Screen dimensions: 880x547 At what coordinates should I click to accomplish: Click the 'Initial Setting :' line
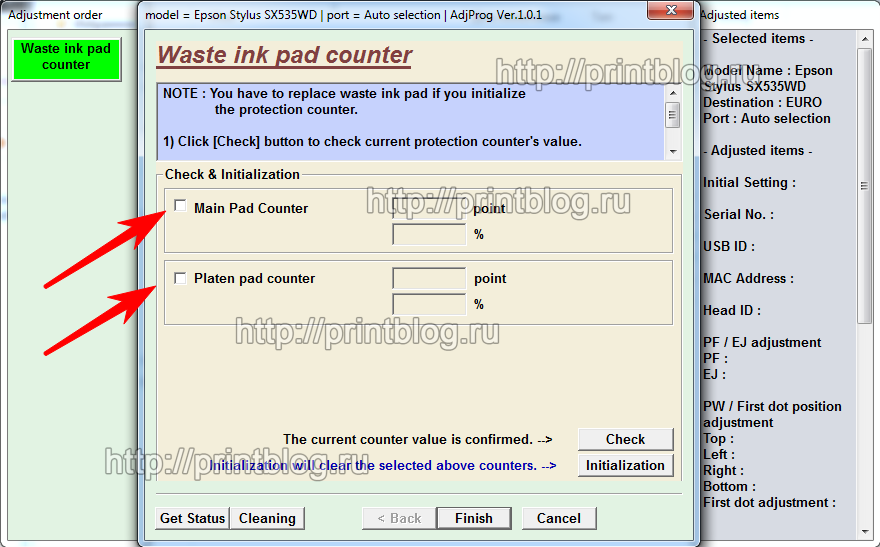(749, 182)
